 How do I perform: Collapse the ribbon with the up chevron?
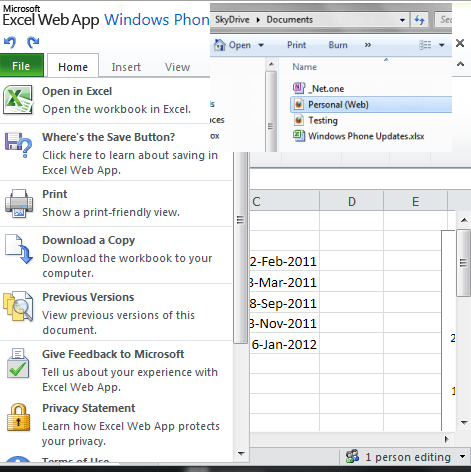pos(460,64)
